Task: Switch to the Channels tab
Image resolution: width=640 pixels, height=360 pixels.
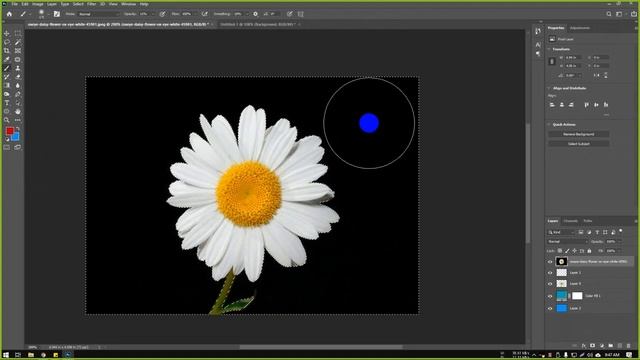Action: click(x=570, y=221)
